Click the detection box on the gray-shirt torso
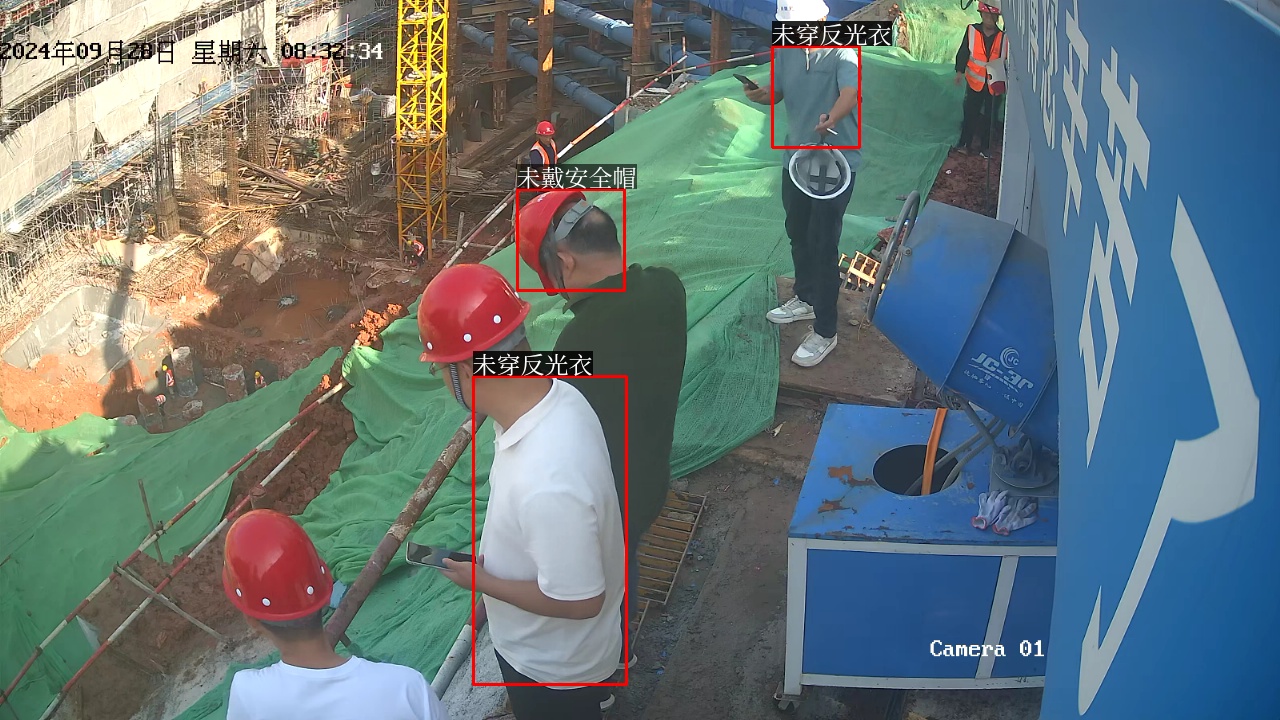Viewport: 1280px width, 720px height. [x=815, y=96]
